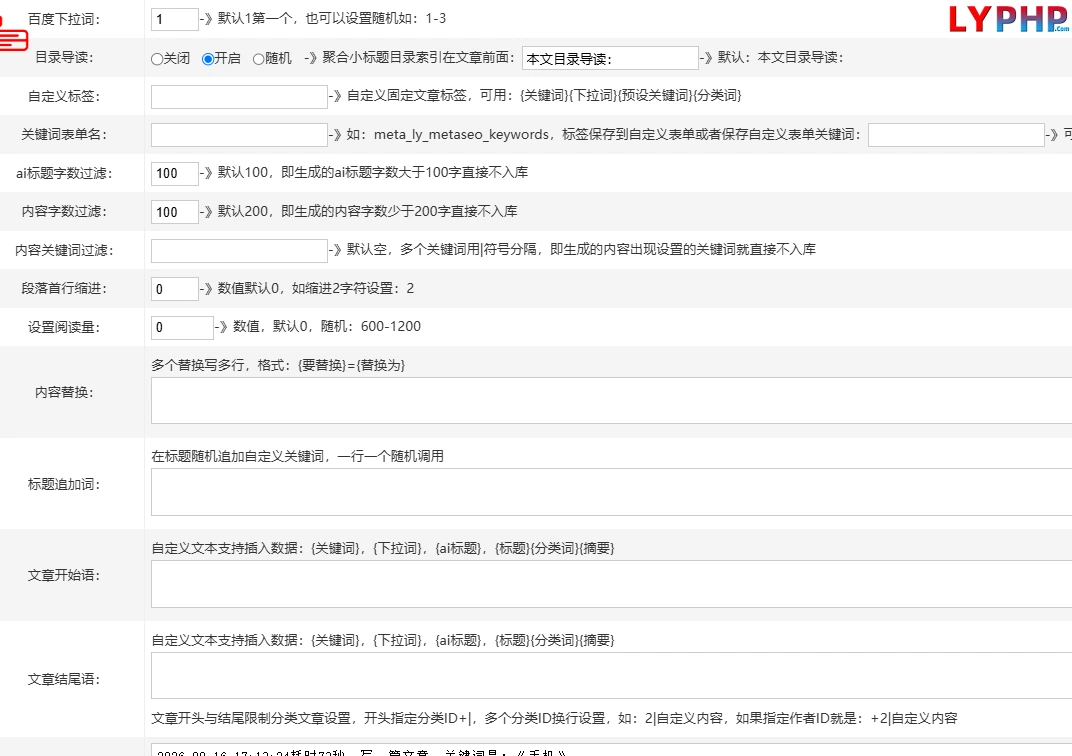1072x756 pixels.
Task: Click the hint 默认1第一个，也可以设置随机如：1-3
Action: [x=332, y=18]
